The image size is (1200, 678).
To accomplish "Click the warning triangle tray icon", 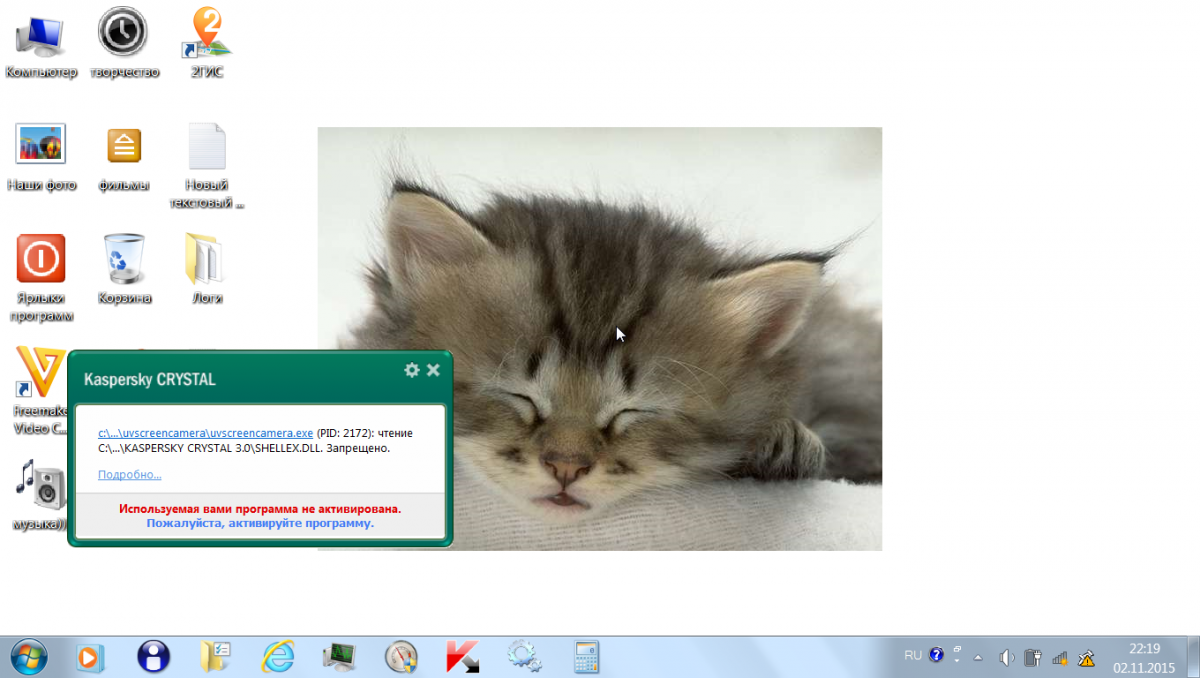I will click(x=1086, y=658).
